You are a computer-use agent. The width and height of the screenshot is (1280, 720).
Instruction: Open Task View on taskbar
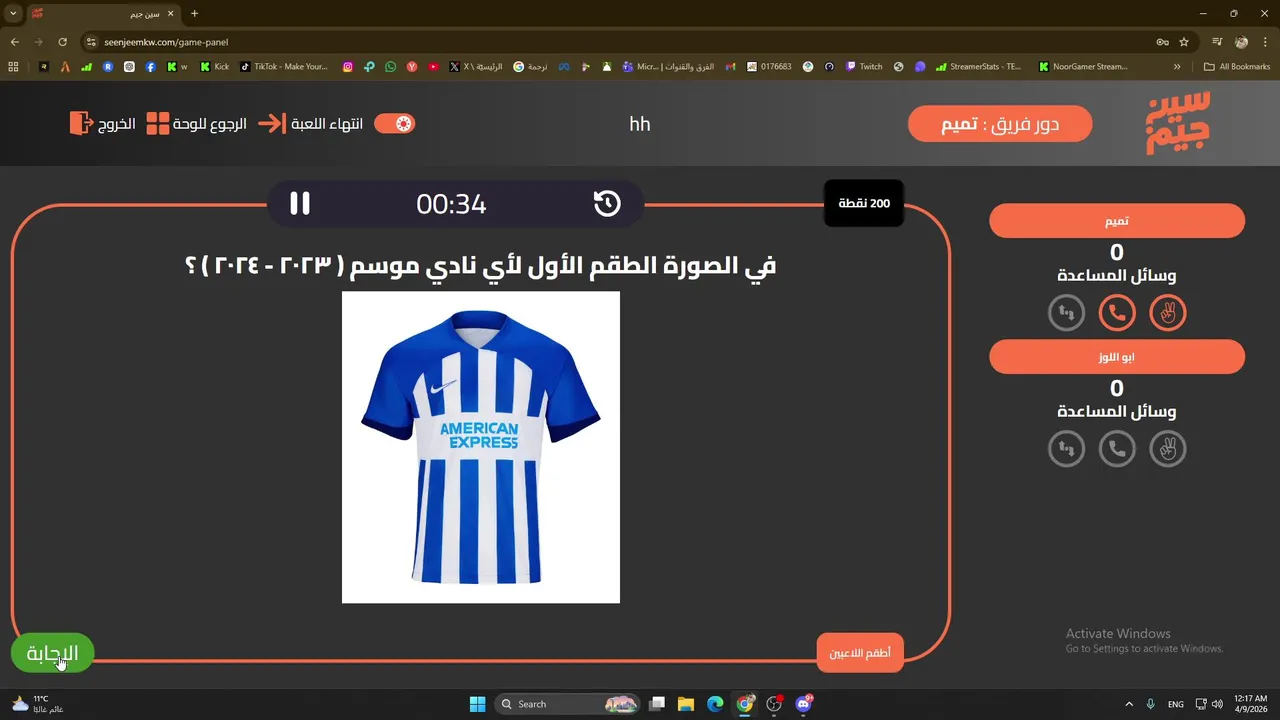point(657,704)
